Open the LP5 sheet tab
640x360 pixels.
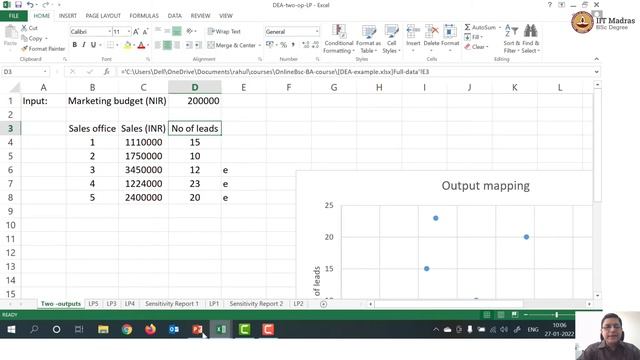tap(93, 304)
